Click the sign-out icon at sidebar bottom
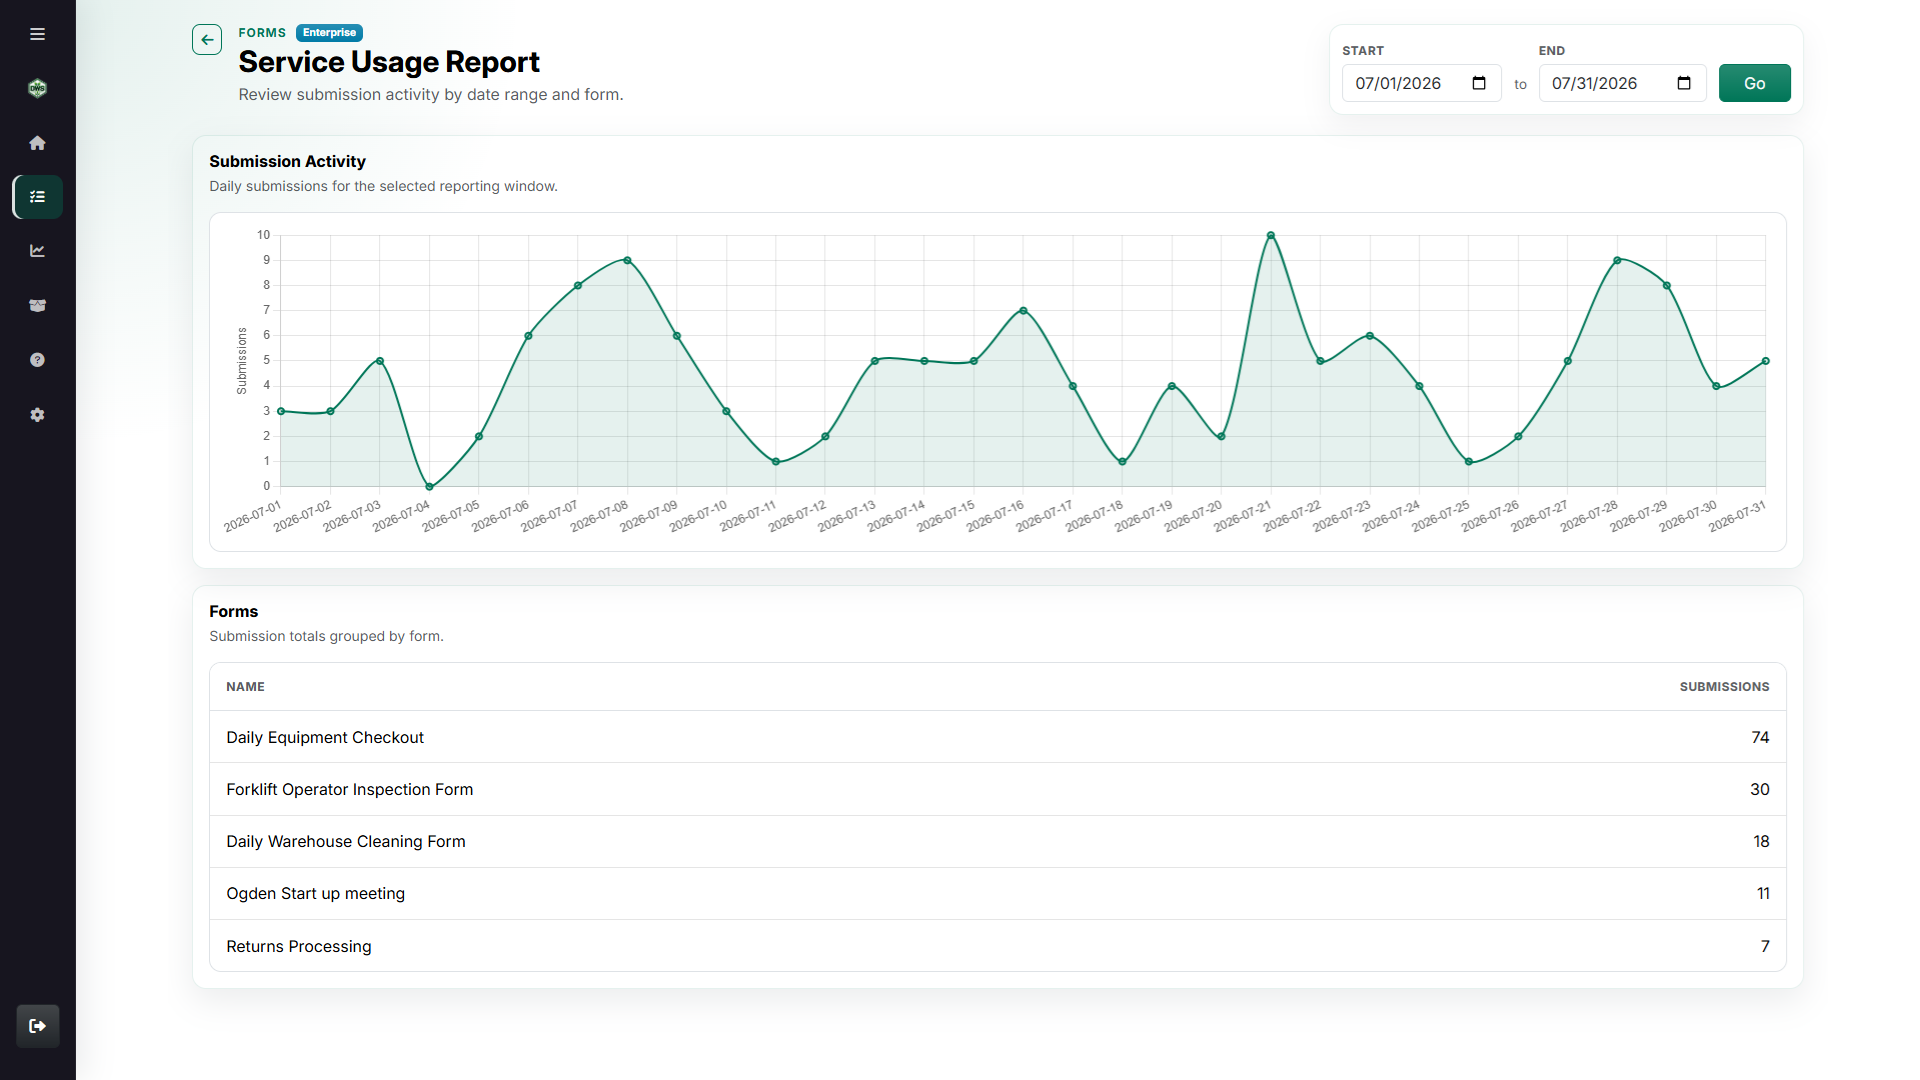This screenshot has width=1920, height=1080. [x=38, y=1026]
